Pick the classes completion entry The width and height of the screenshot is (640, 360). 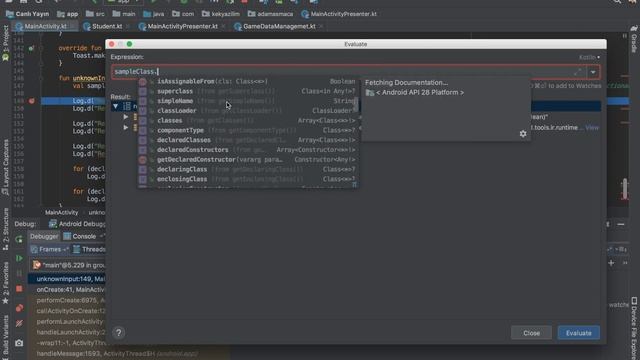click(247, 120)
